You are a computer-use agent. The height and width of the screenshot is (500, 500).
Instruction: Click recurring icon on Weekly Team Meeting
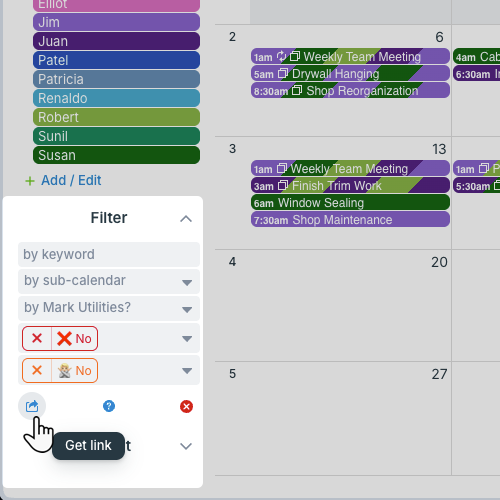tap(282, 56)
